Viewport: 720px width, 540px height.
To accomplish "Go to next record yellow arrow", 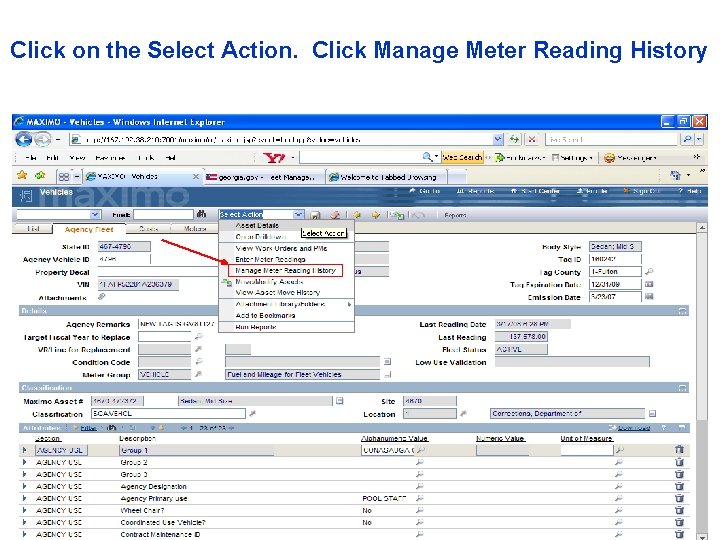I will pos(376,215).
